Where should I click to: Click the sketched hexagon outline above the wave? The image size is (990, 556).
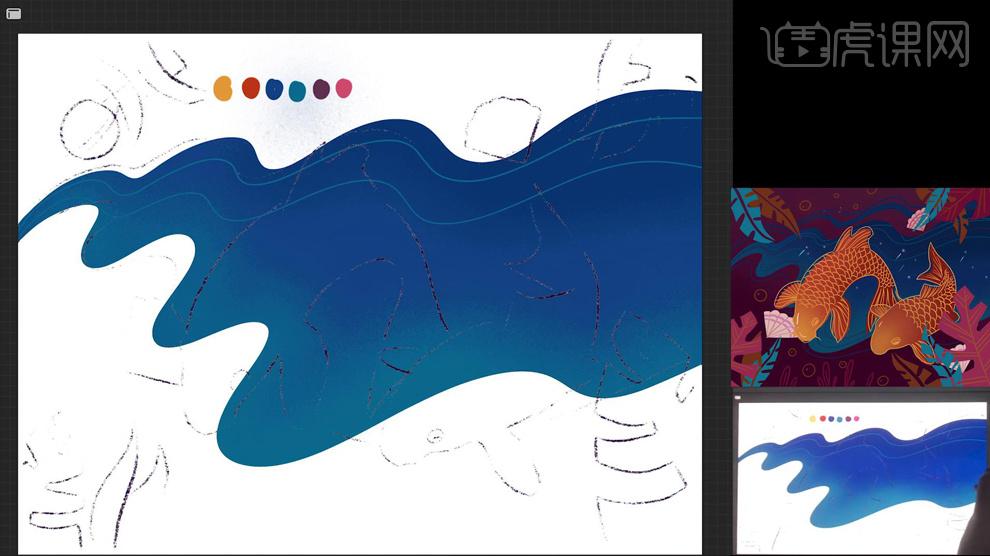pos(503,128)
